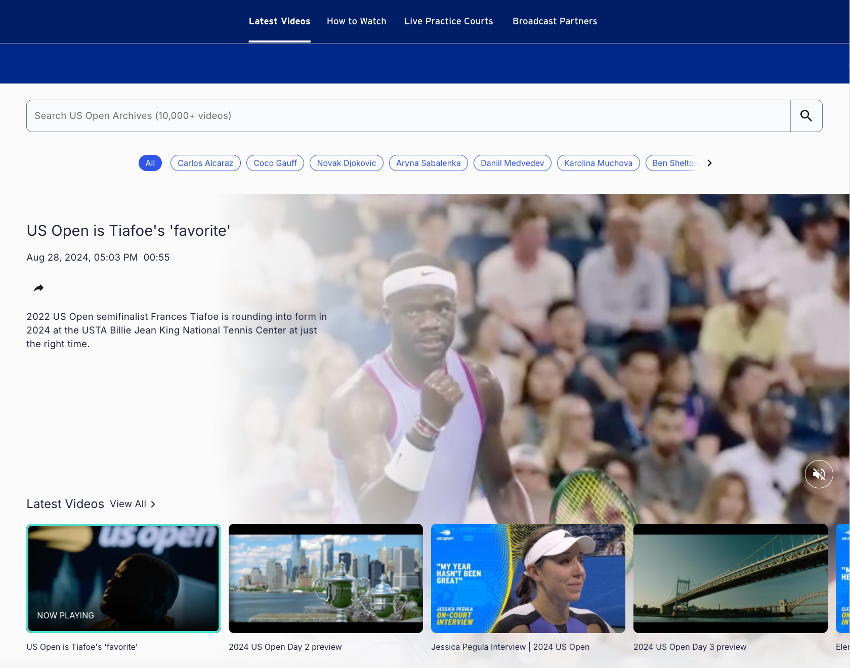Filter videos by Ben Shelton
Viewport: 850px width, 668px height.
click(673, 163)
